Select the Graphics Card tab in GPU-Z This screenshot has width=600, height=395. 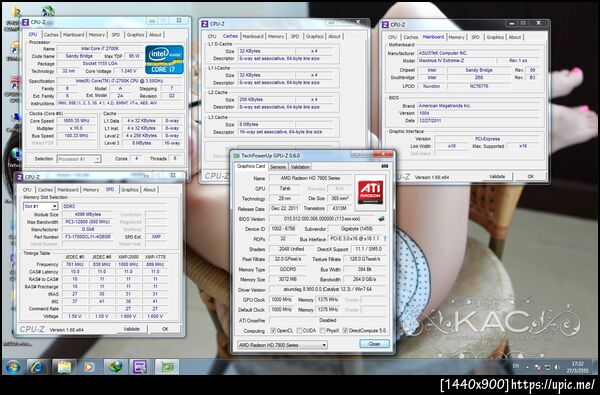251,166
